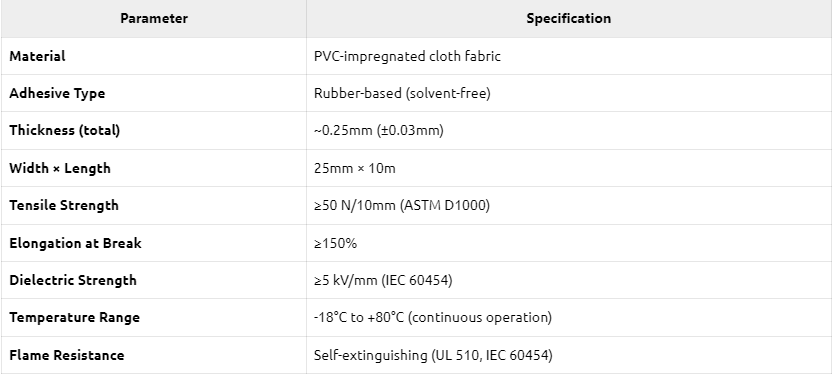The height and width of the screenshot is (377, 833).
Task: Select Flame Resistance label
Action: click(x=66, y=355)
